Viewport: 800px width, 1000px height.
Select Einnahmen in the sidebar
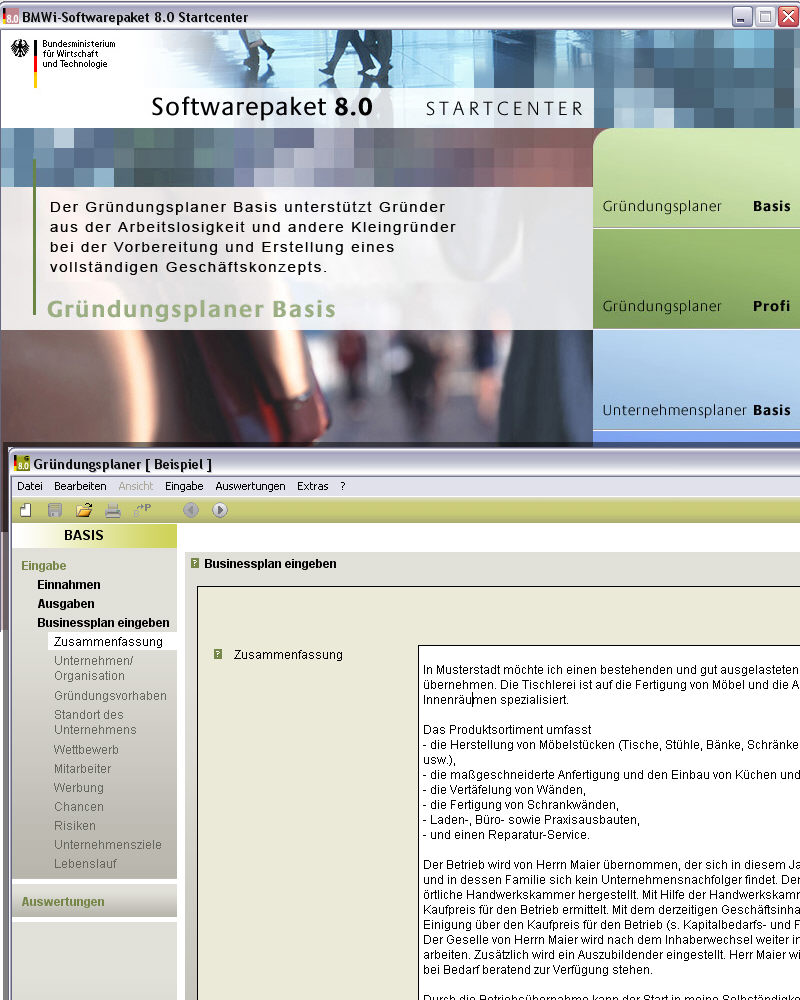69,585
